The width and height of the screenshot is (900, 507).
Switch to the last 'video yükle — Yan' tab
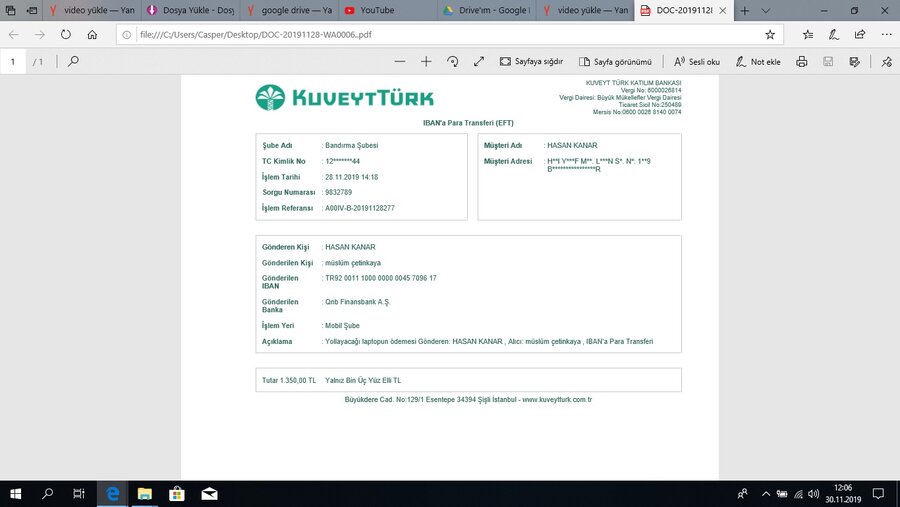pyautogui.click(x=586, y=10)
